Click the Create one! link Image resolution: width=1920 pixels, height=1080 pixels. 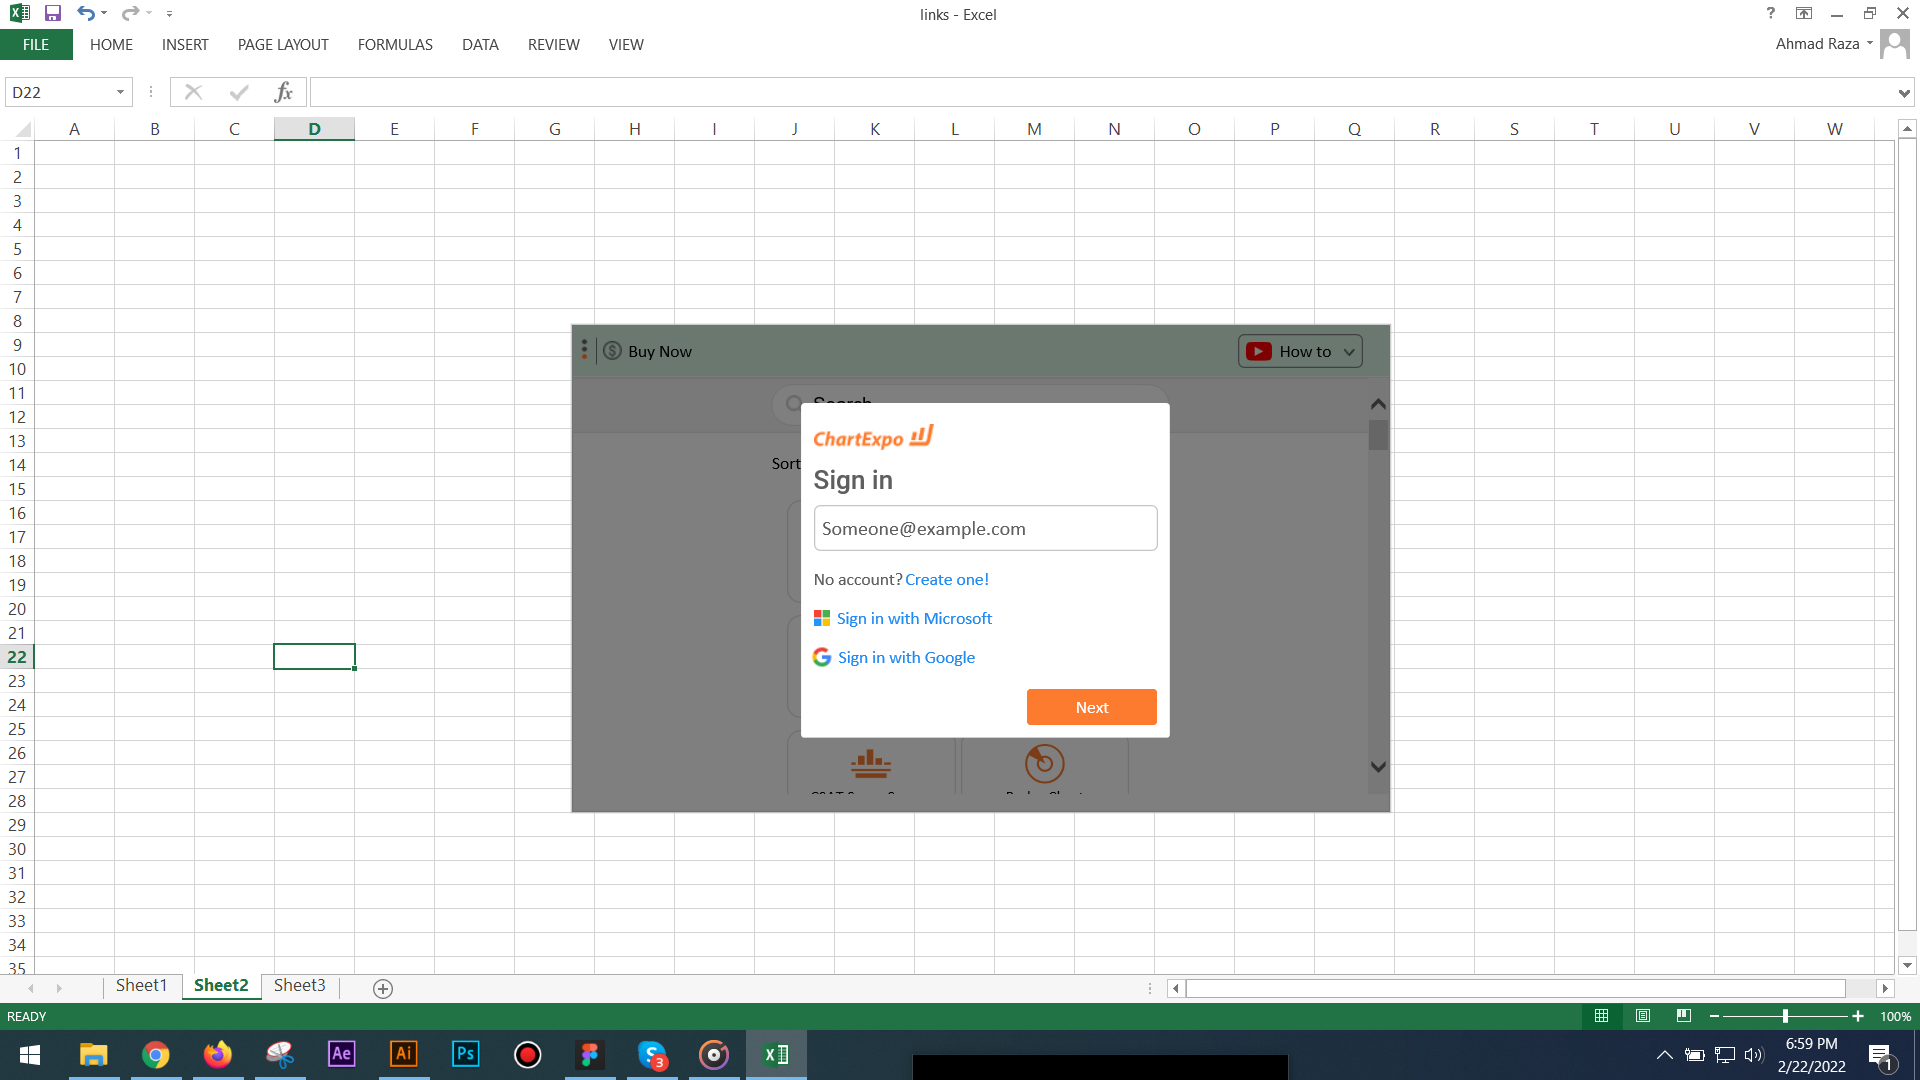[x=946, y=579]
